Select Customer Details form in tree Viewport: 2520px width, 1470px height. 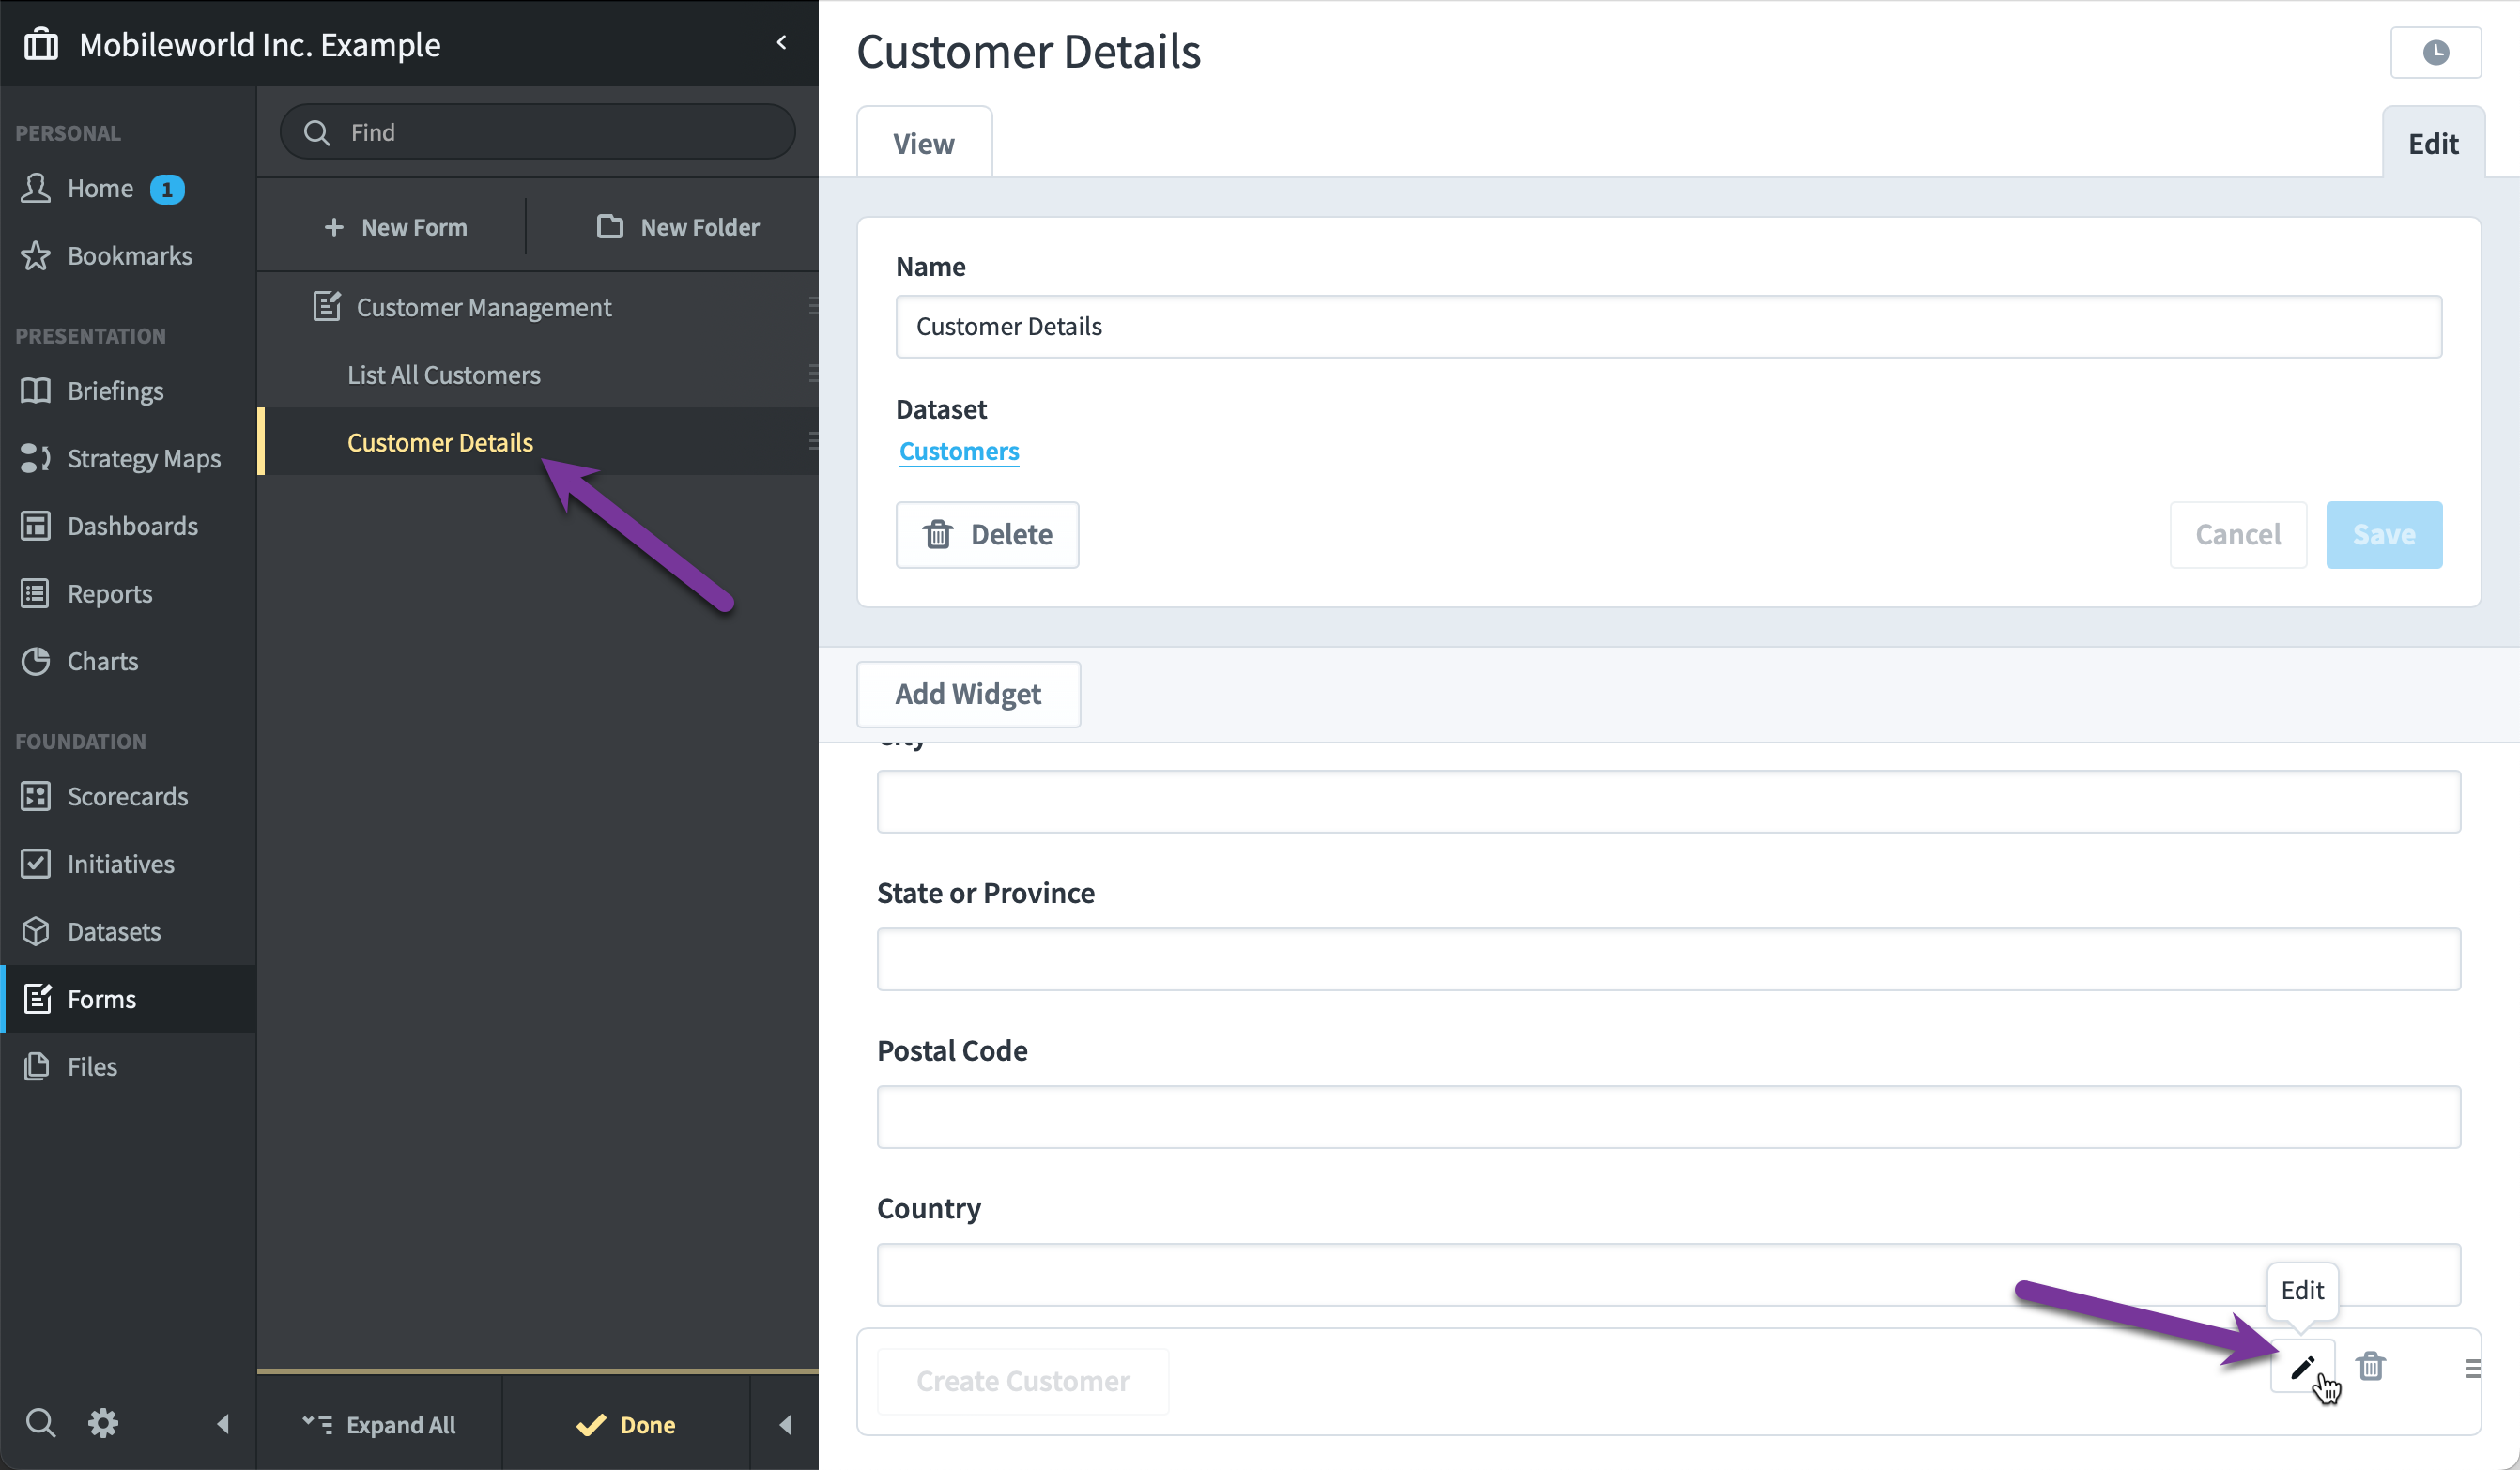coord(440,441)
